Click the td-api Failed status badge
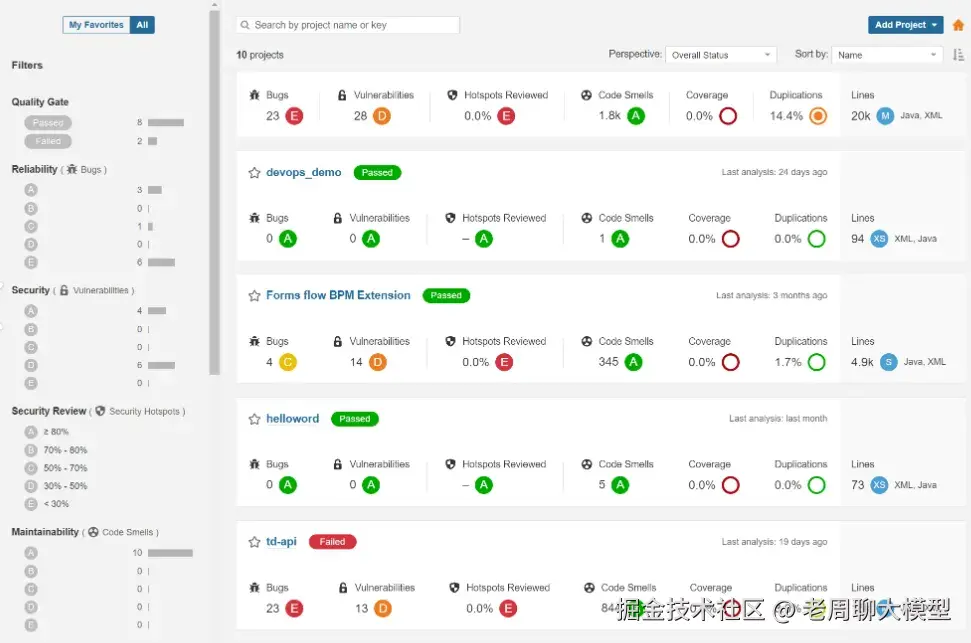Screen dimensions: 971x643 (x=332, y=542)
